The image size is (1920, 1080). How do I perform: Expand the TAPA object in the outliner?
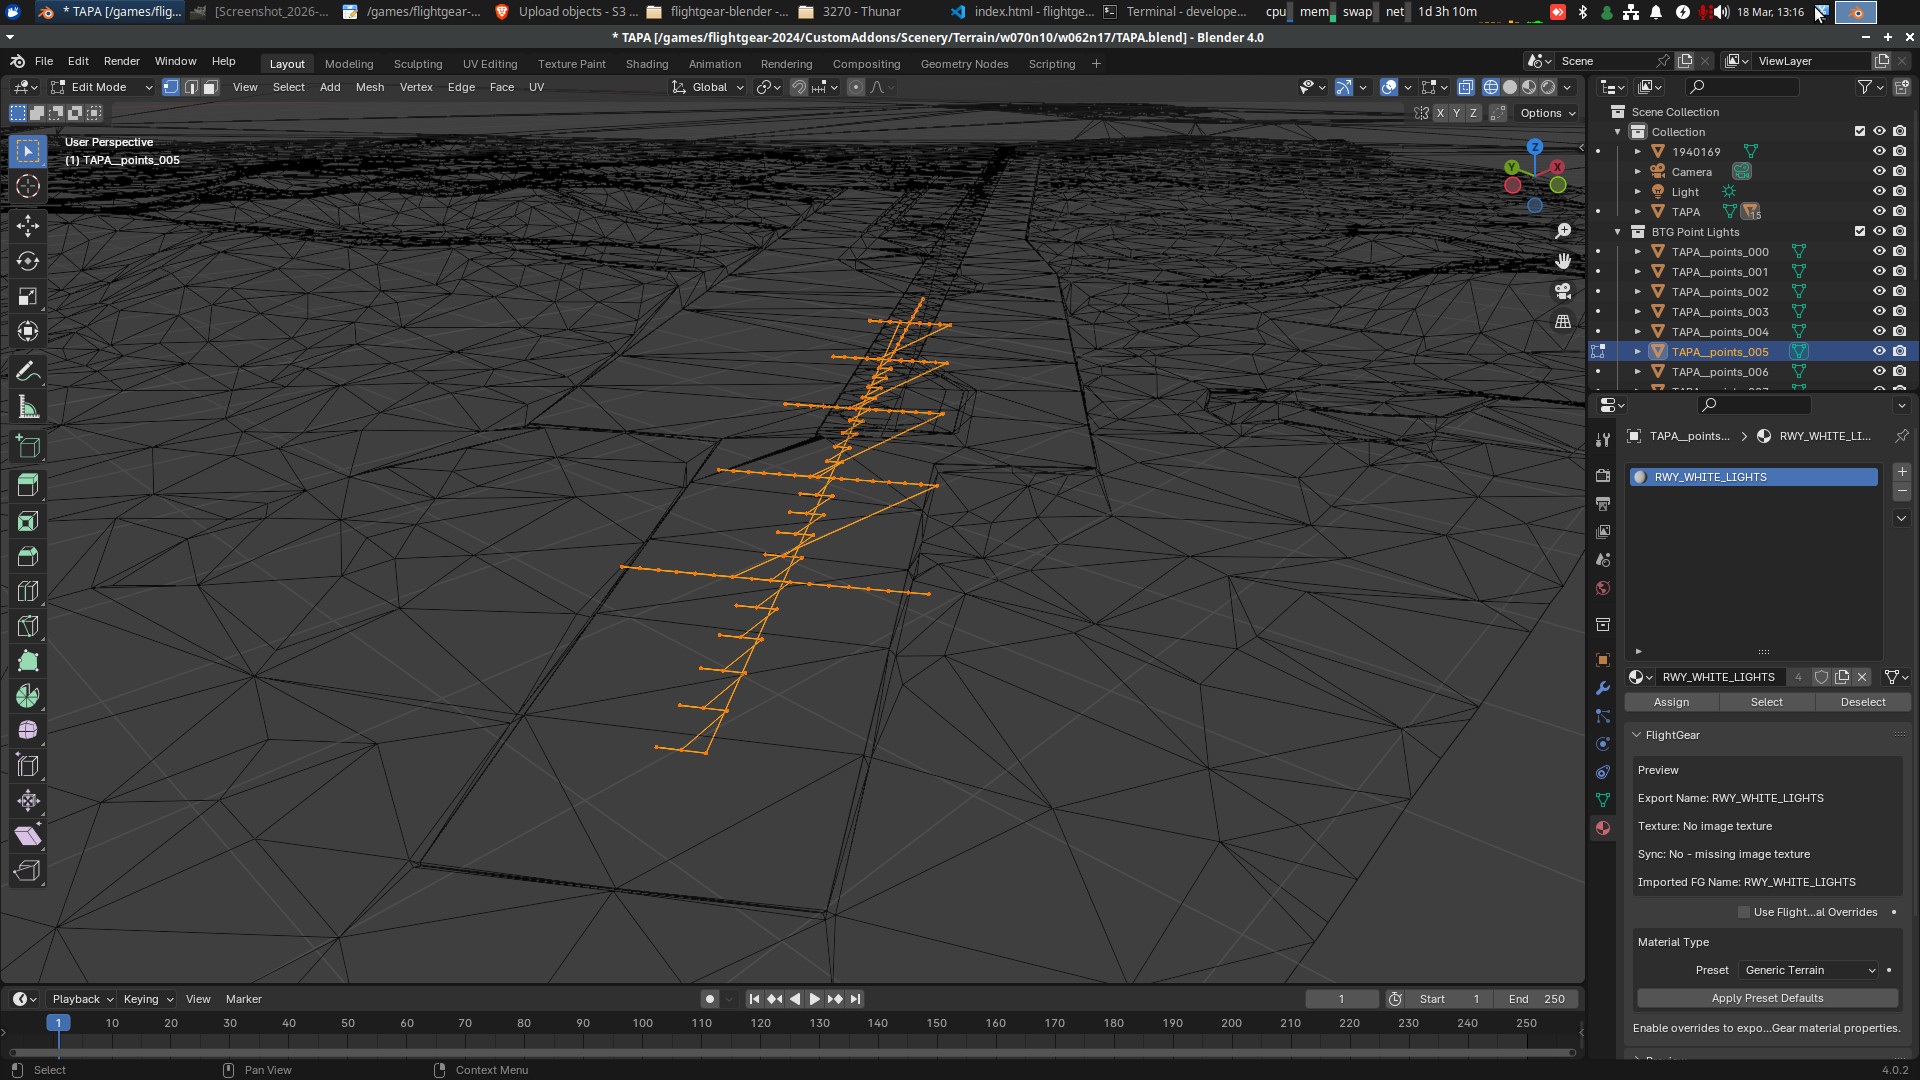point(1637,211)
